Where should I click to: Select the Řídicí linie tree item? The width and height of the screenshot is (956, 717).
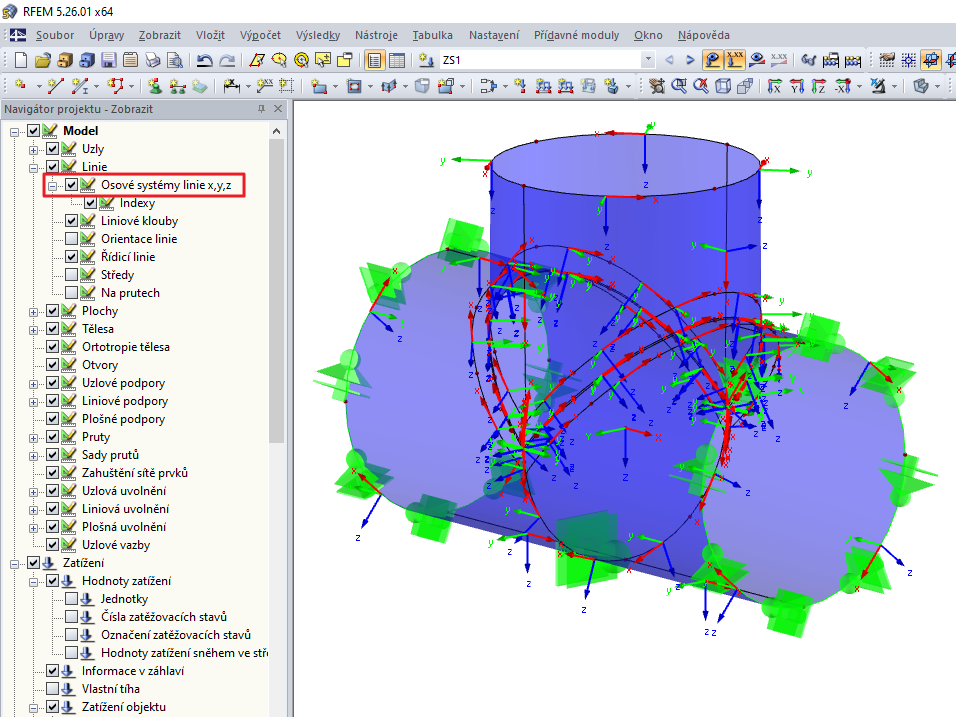click(128, 257)
